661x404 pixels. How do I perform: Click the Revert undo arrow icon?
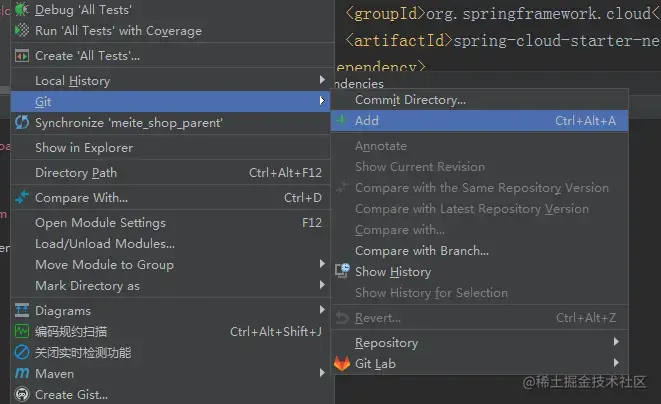point(342,318)
